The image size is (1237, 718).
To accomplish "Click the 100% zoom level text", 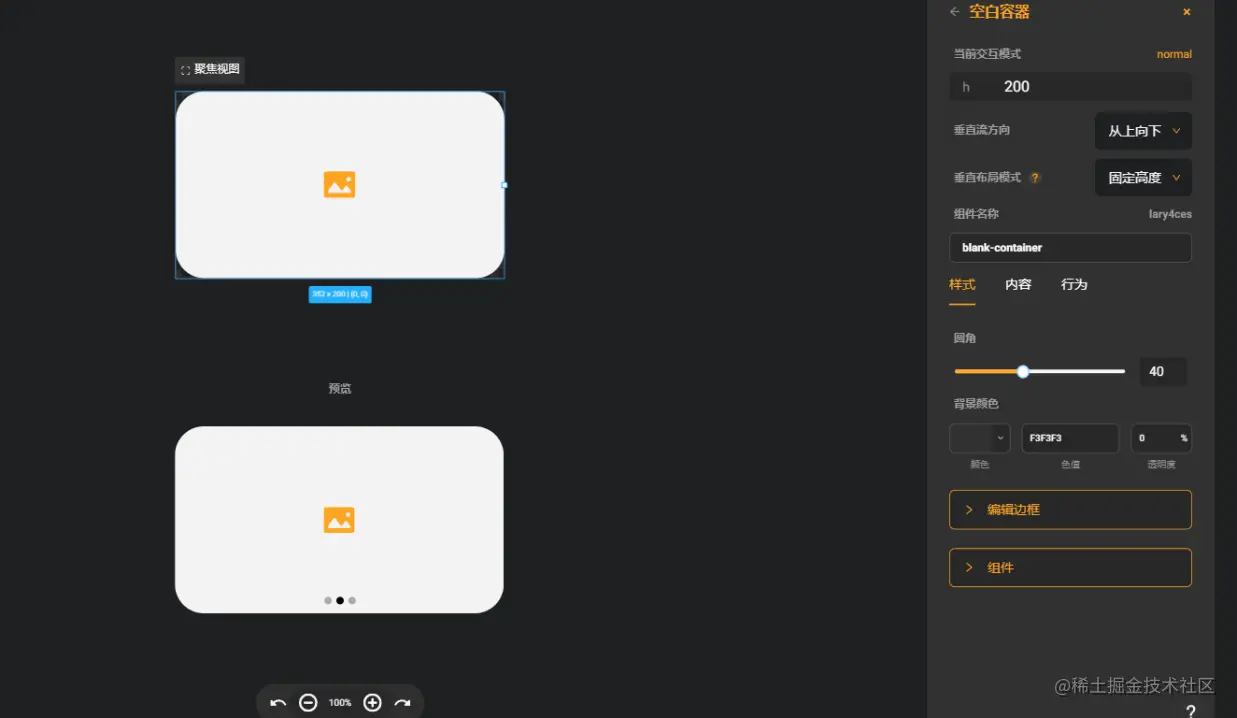I will pos(340,703).
